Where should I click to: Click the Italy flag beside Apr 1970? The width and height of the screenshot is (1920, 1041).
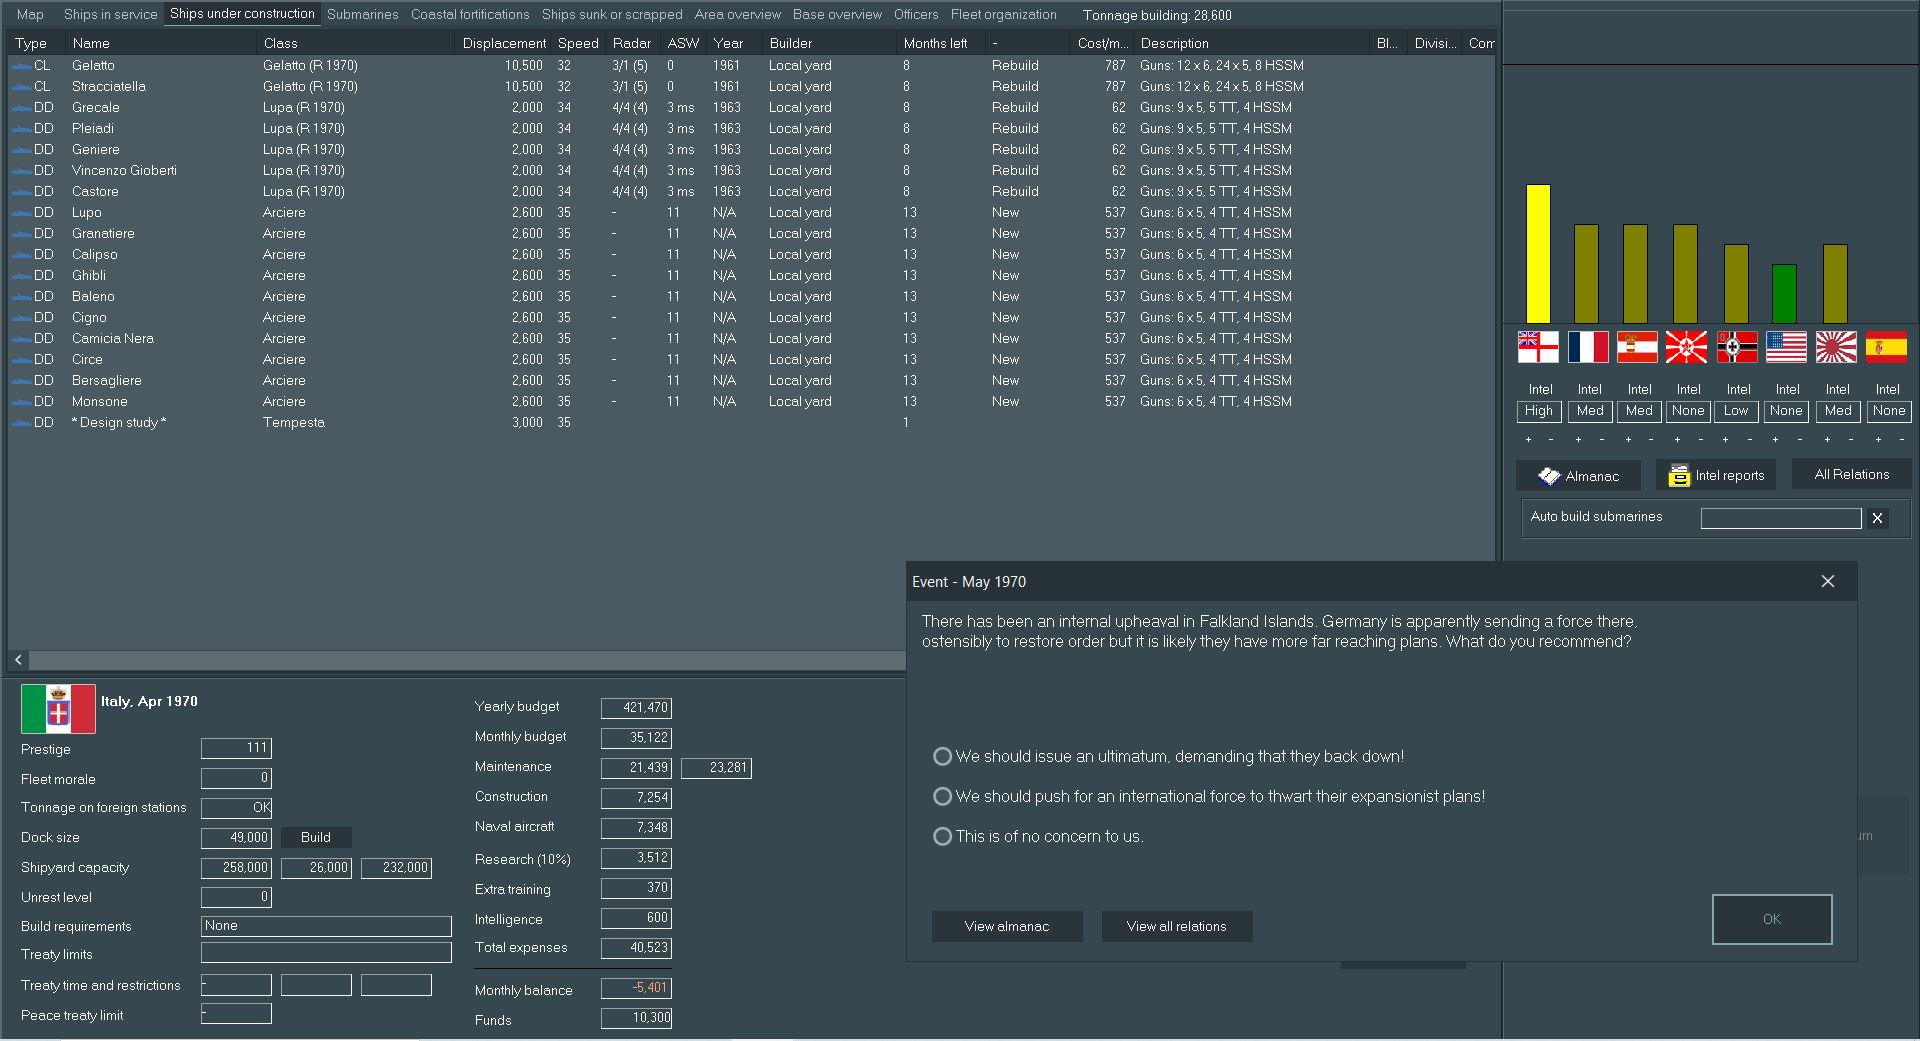pos(58,709)
